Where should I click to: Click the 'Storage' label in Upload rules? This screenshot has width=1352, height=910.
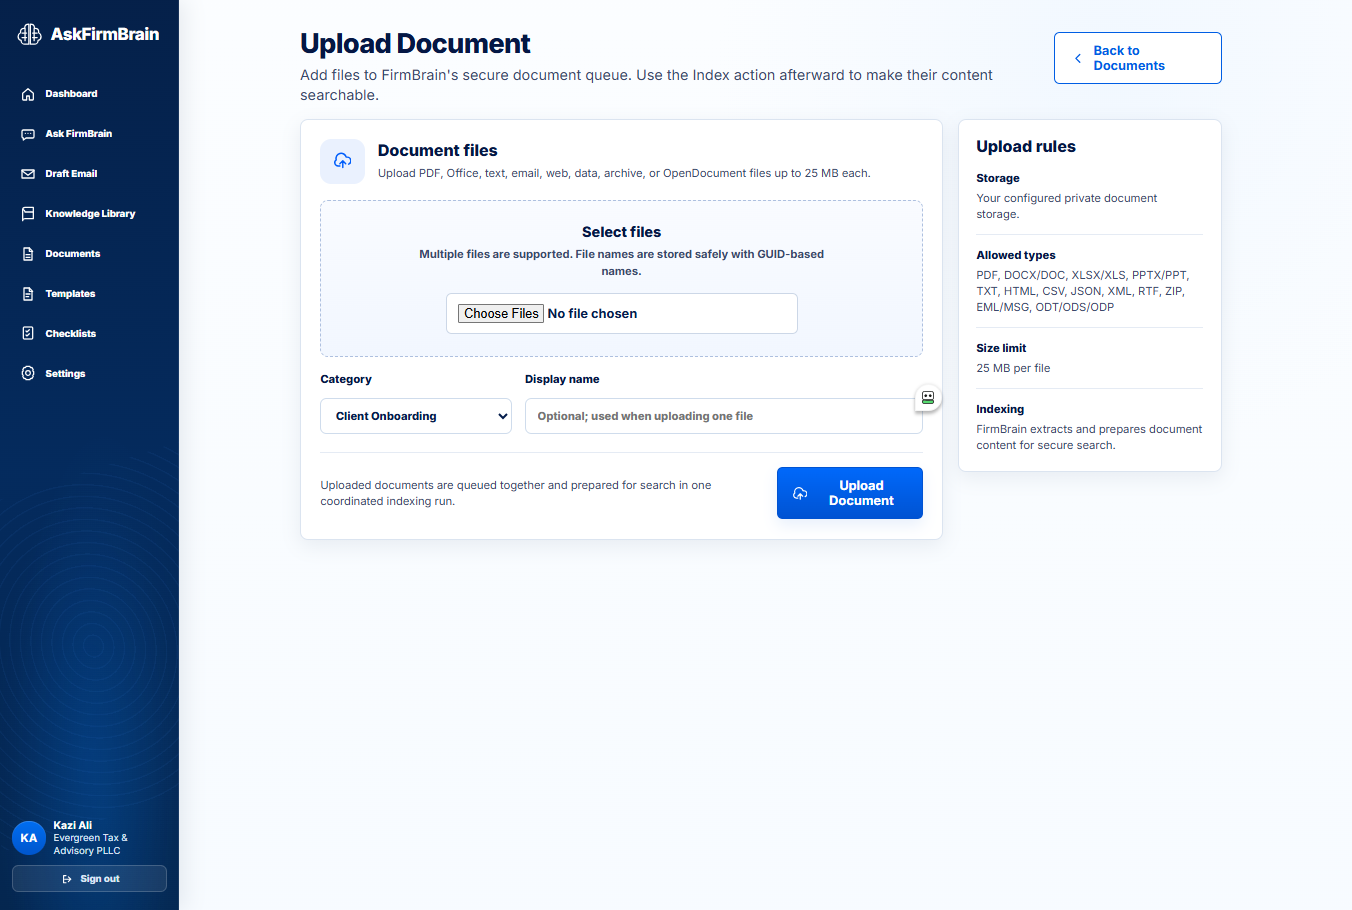click(998, 178)
